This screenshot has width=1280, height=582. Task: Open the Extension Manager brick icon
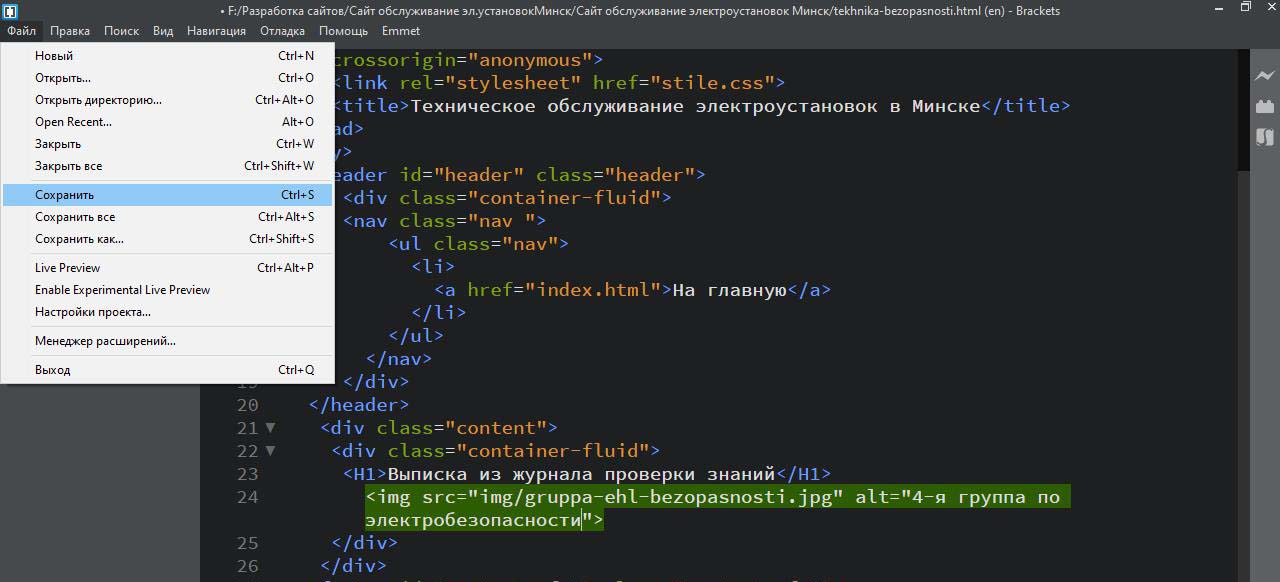coord(1264,106)
